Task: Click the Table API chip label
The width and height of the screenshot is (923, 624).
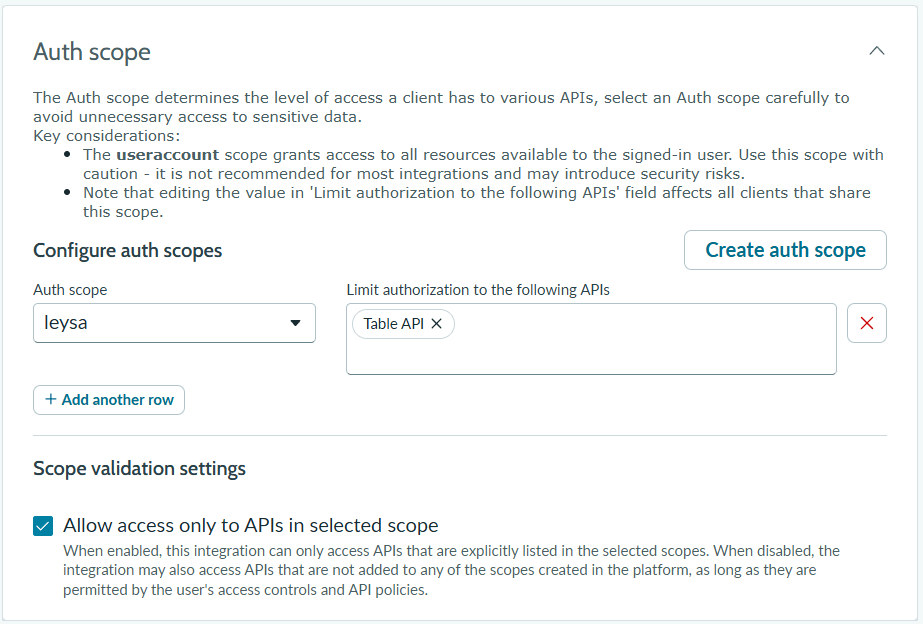Action: click(x=393, y=324)
